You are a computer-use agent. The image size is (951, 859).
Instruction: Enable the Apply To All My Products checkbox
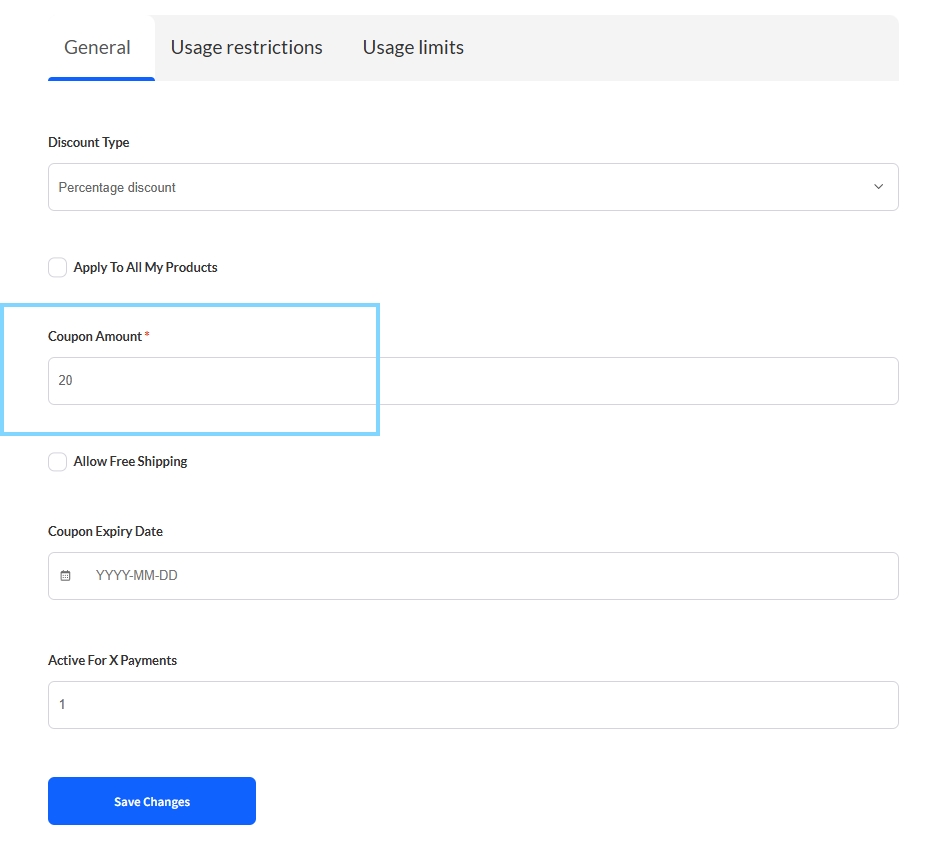pos(58,267)
